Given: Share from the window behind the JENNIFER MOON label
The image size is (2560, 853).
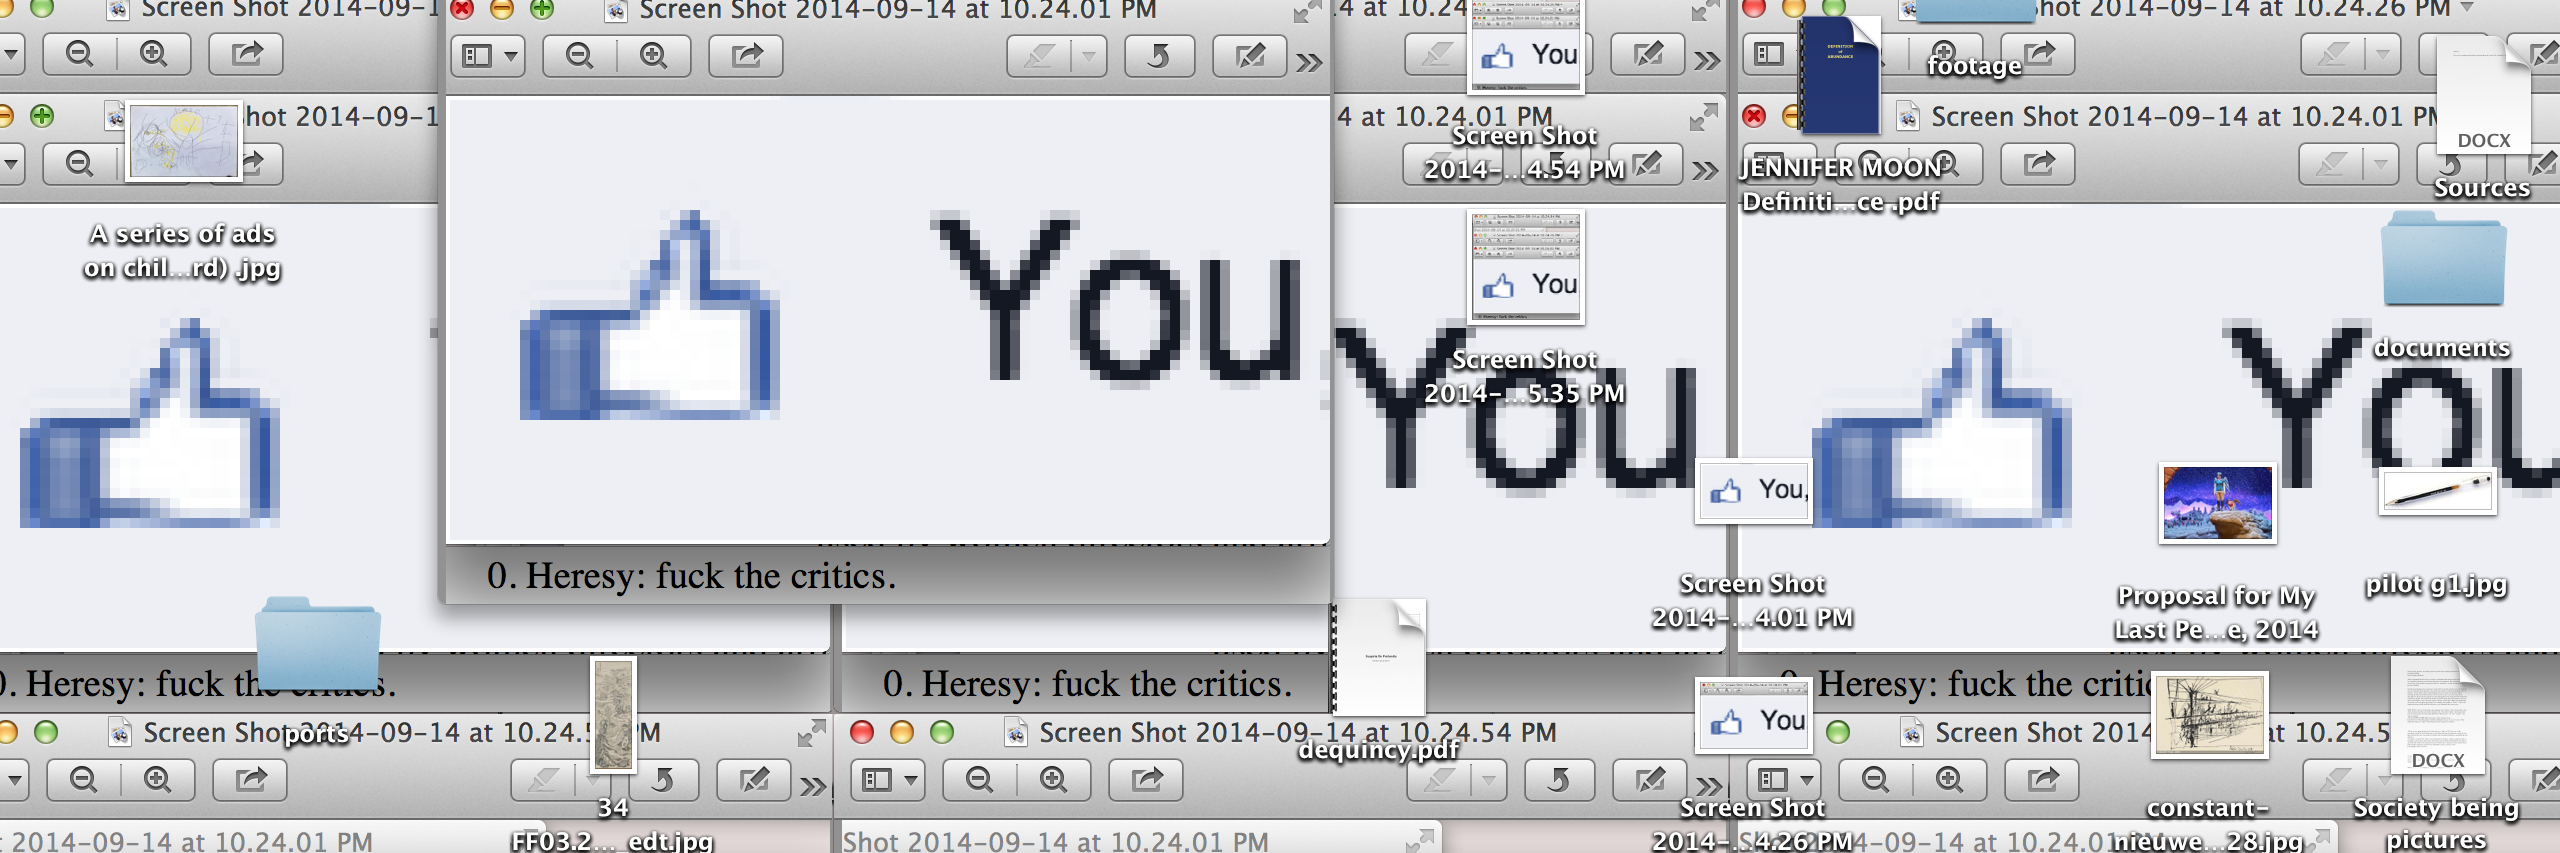Looking at the screenshot, I should (x=2037, y=164).
